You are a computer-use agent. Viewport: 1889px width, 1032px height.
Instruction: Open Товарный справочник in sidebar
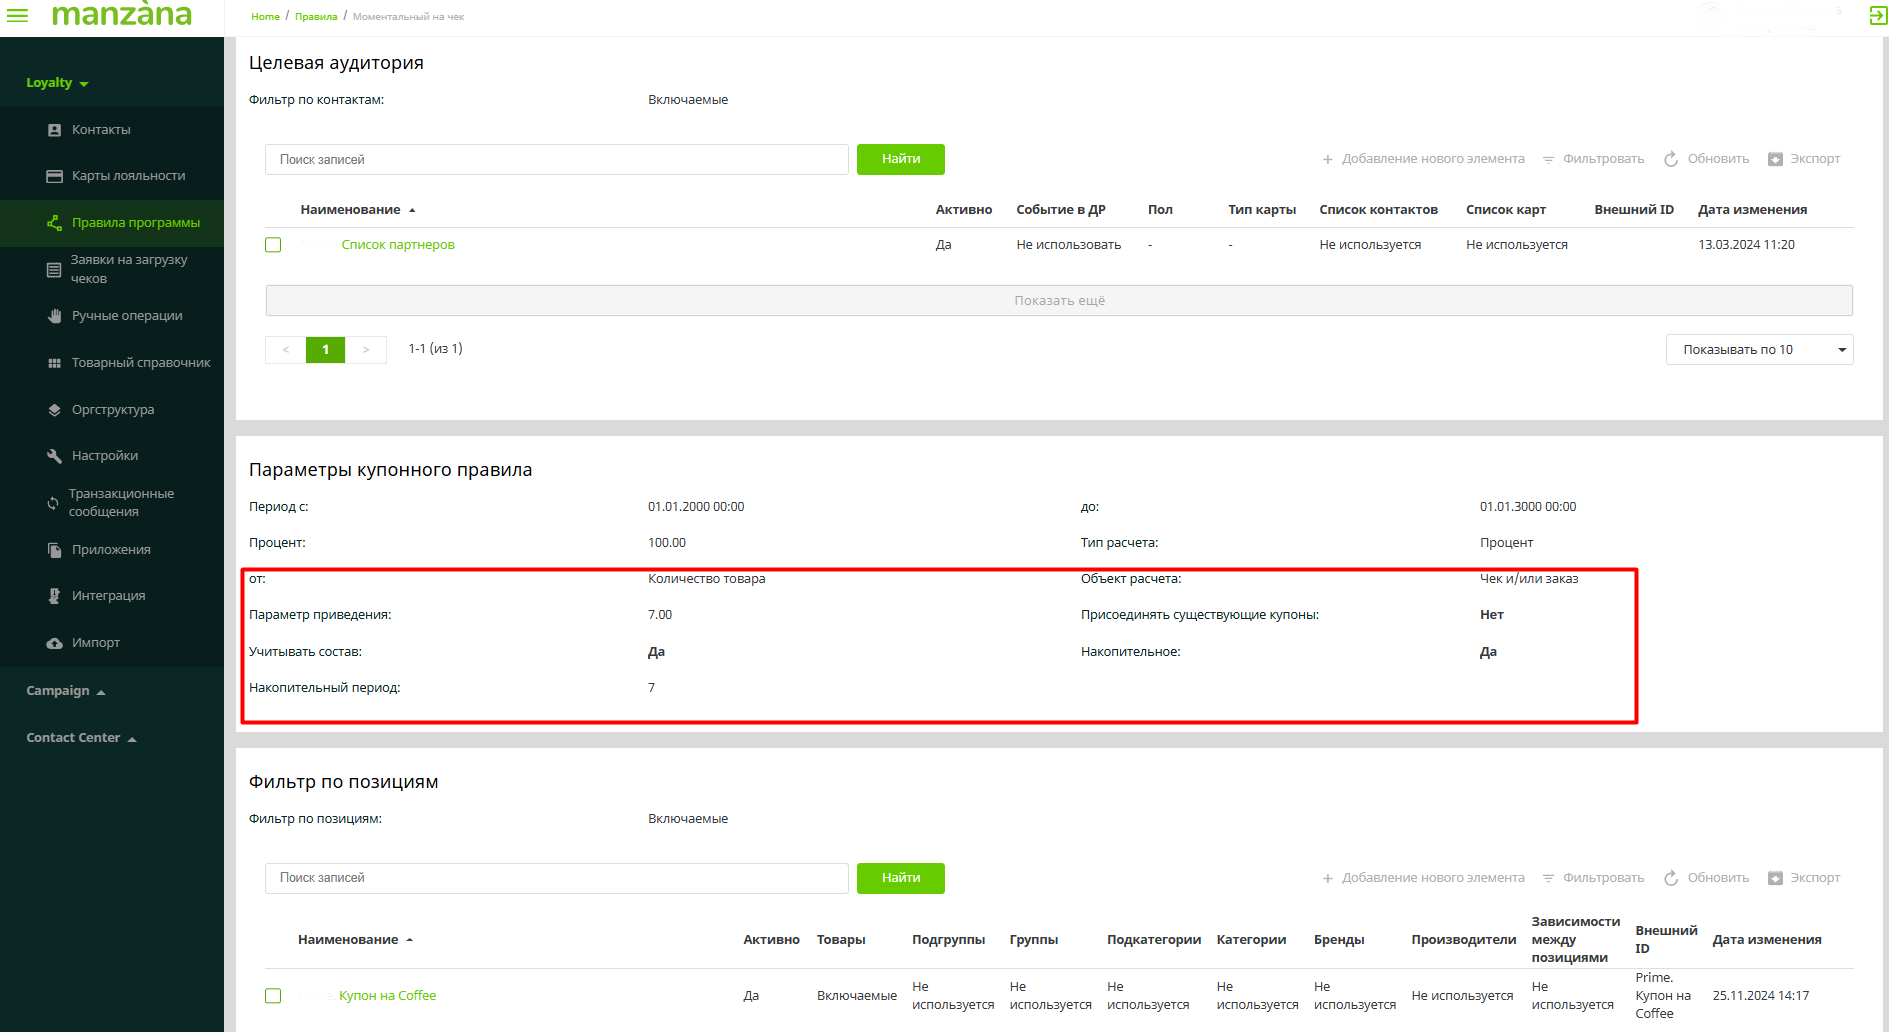[140, 363]
